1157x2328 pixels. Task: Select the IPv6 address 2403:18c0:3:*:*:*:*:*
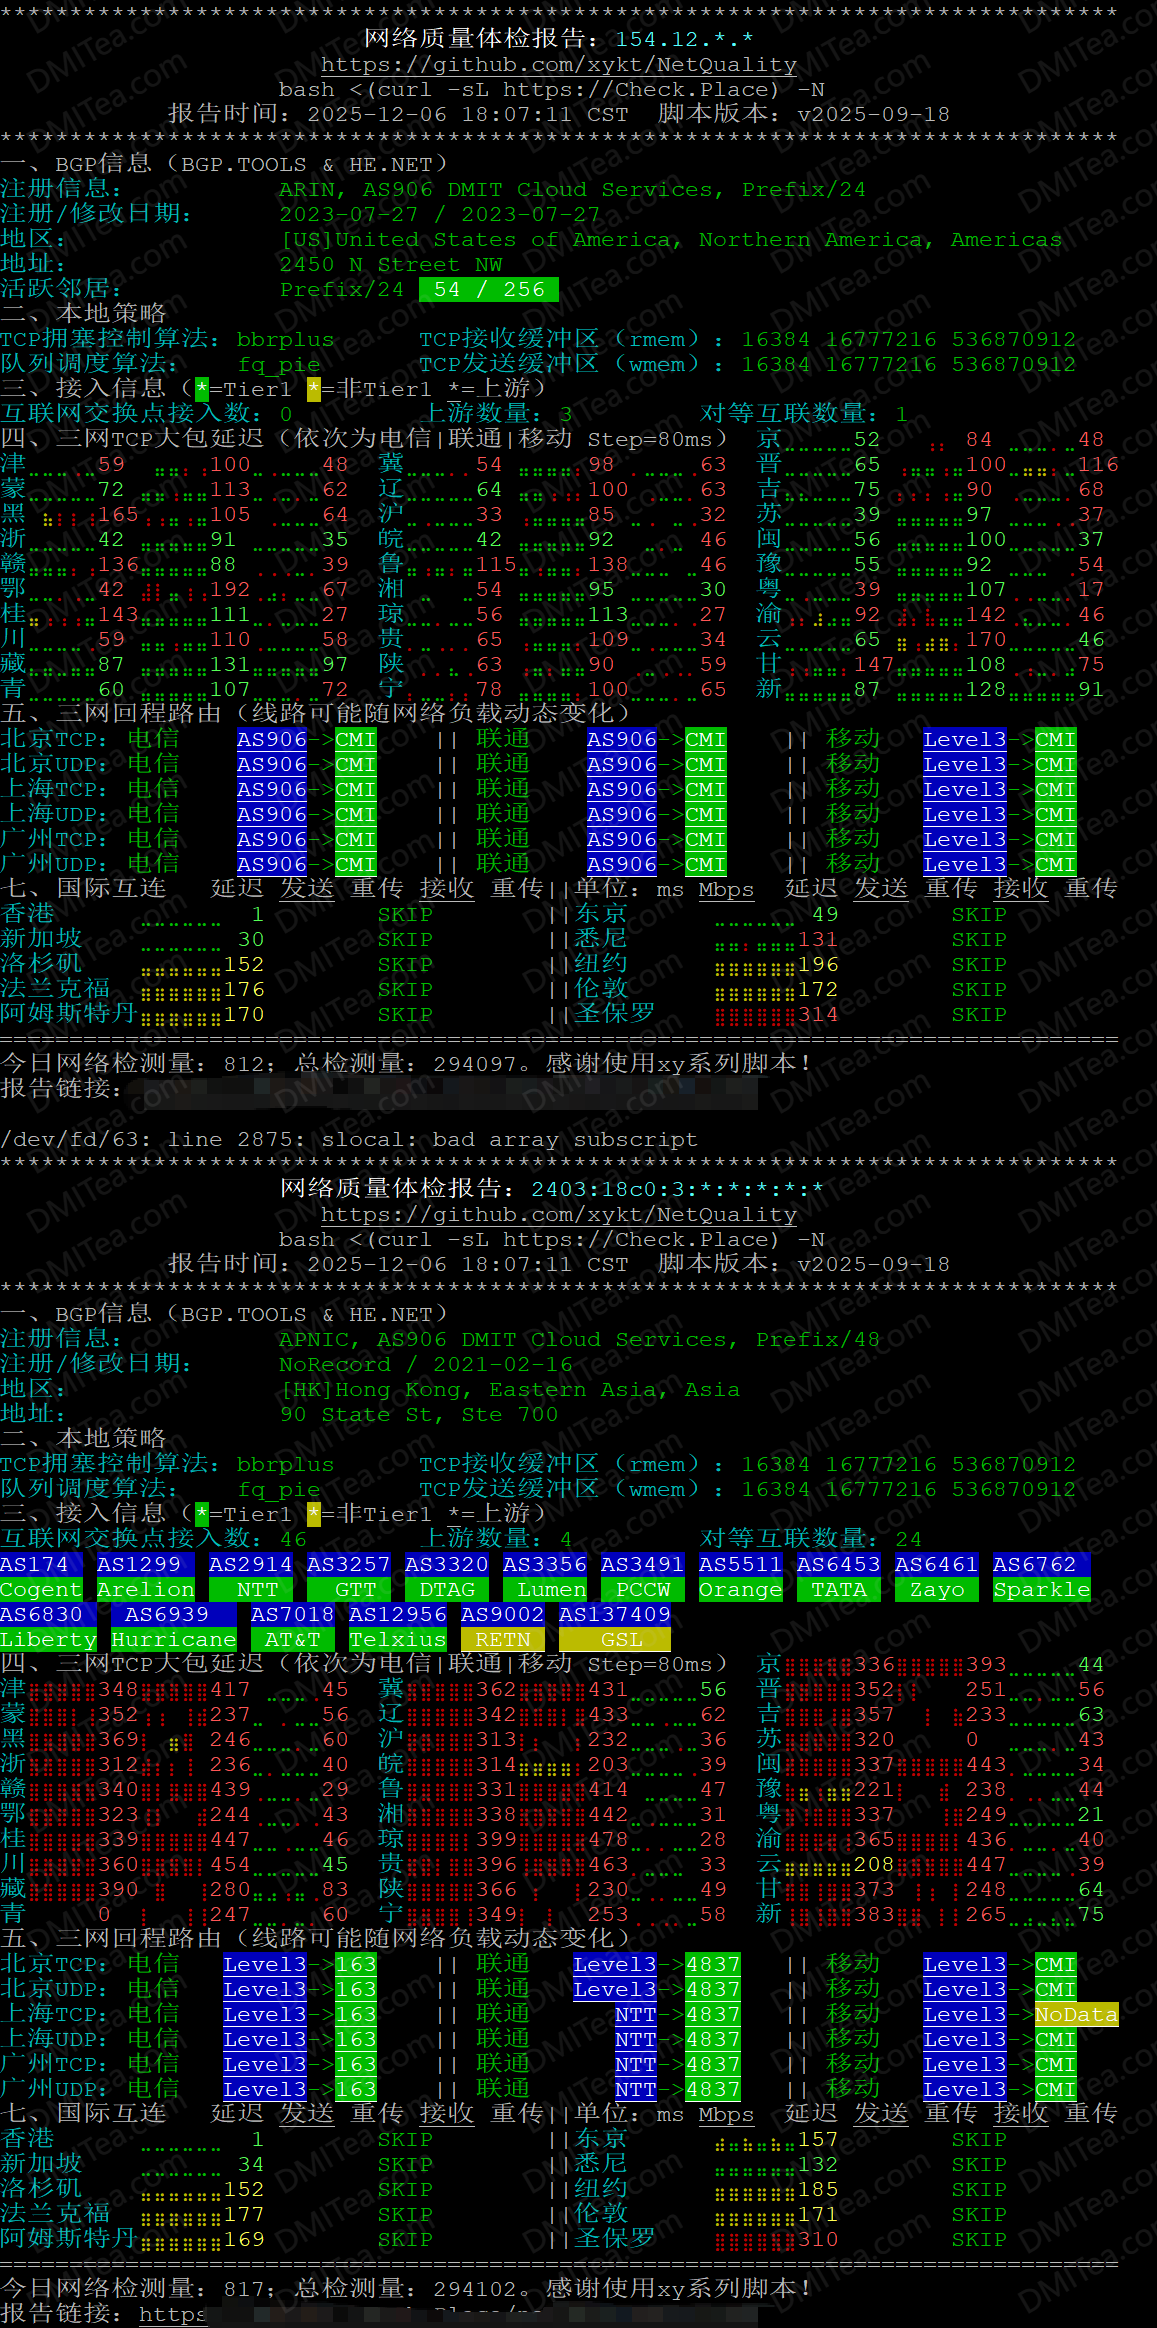coord(677,1190)
